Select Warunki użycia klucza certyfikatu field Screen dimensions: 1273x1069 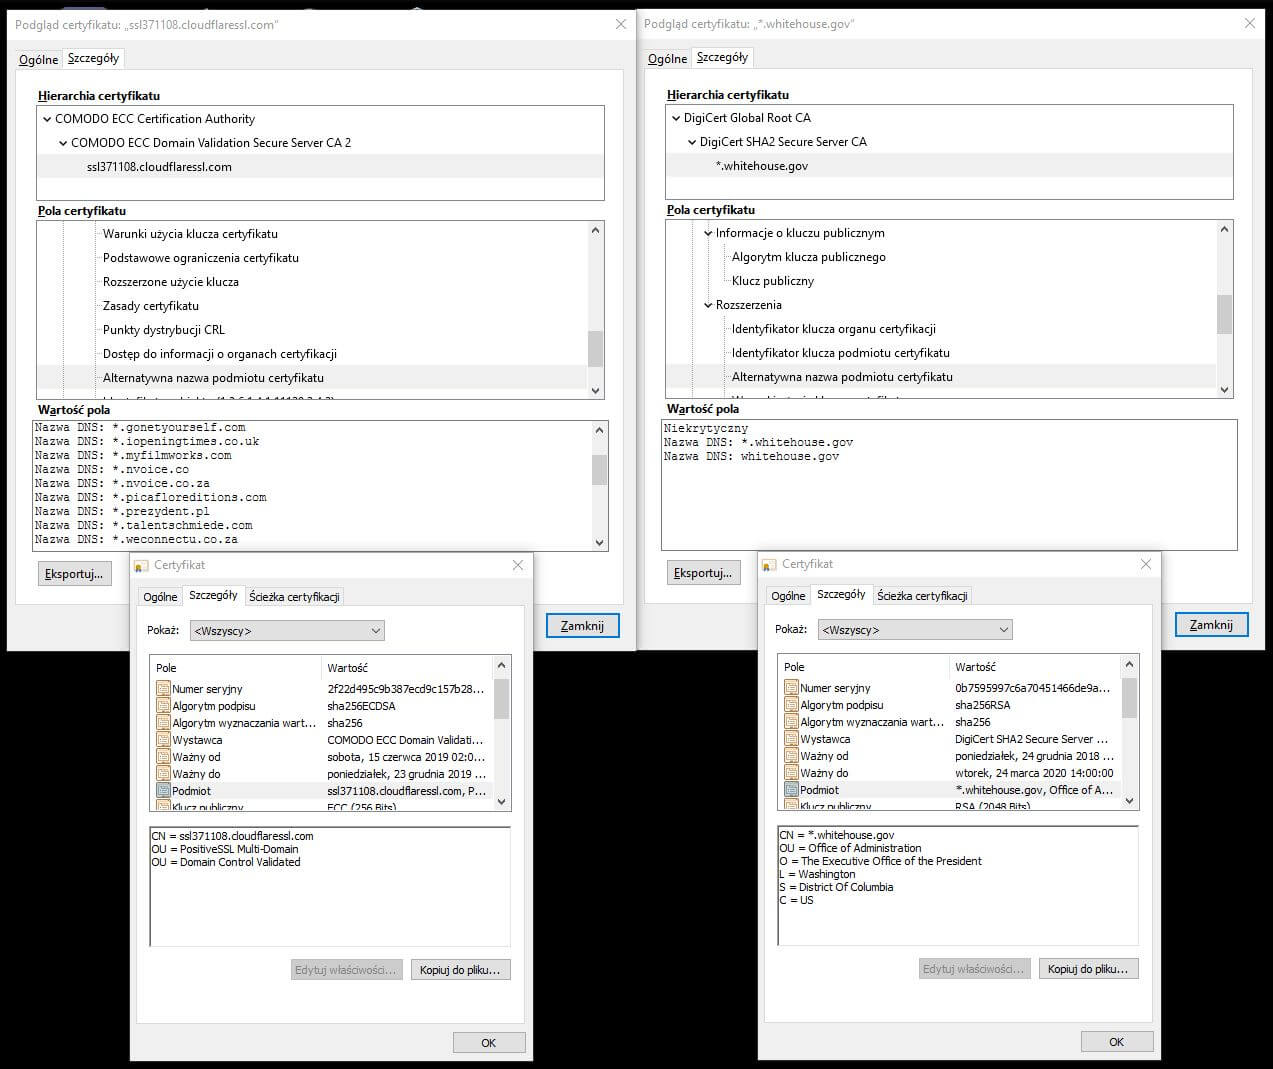190,234
